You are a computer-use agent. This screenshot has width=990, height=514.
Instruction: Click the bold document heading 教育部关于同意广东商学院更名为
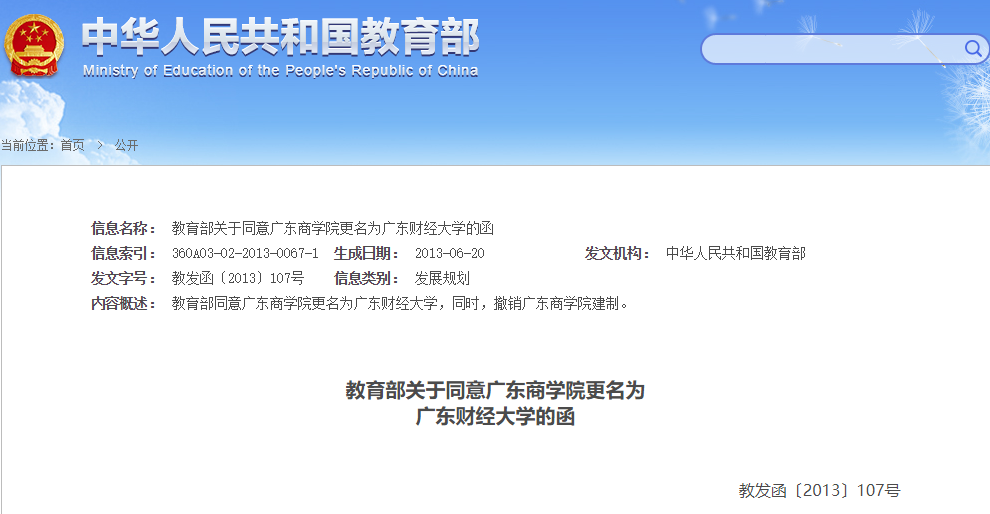495,391
